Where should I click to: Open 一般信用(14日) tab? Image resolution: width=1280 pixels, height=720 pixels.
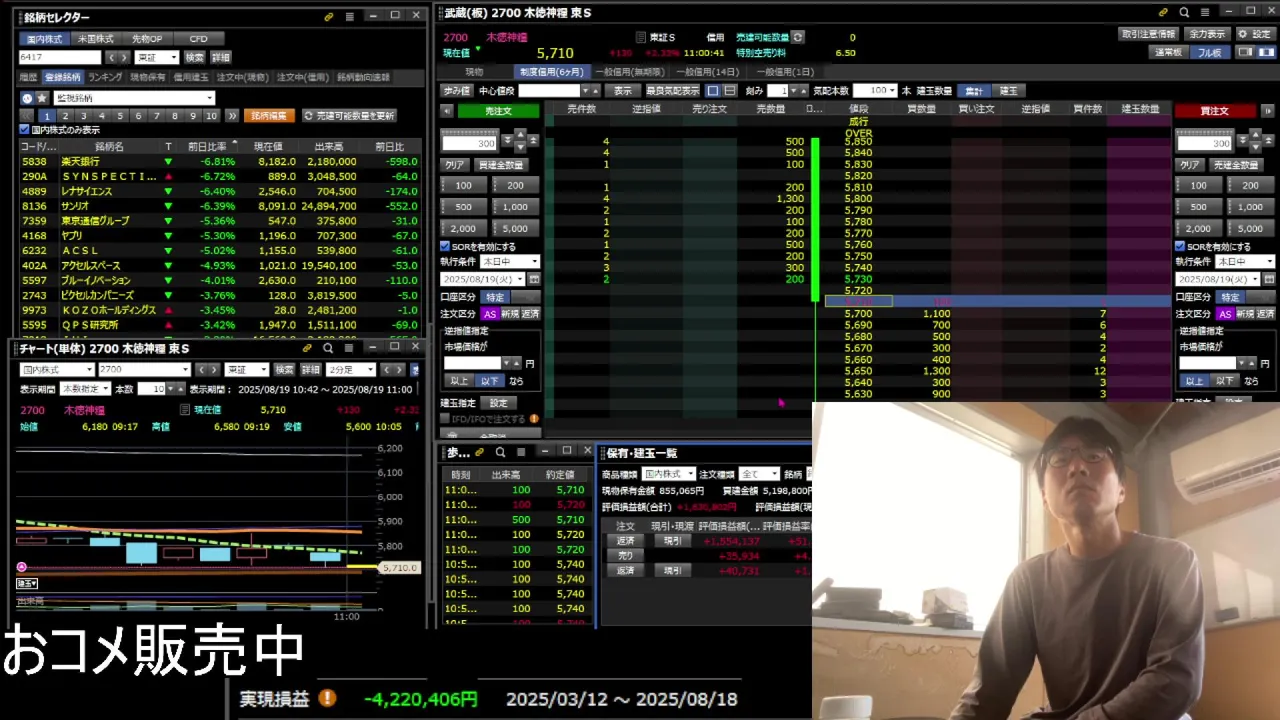(708, 72)
